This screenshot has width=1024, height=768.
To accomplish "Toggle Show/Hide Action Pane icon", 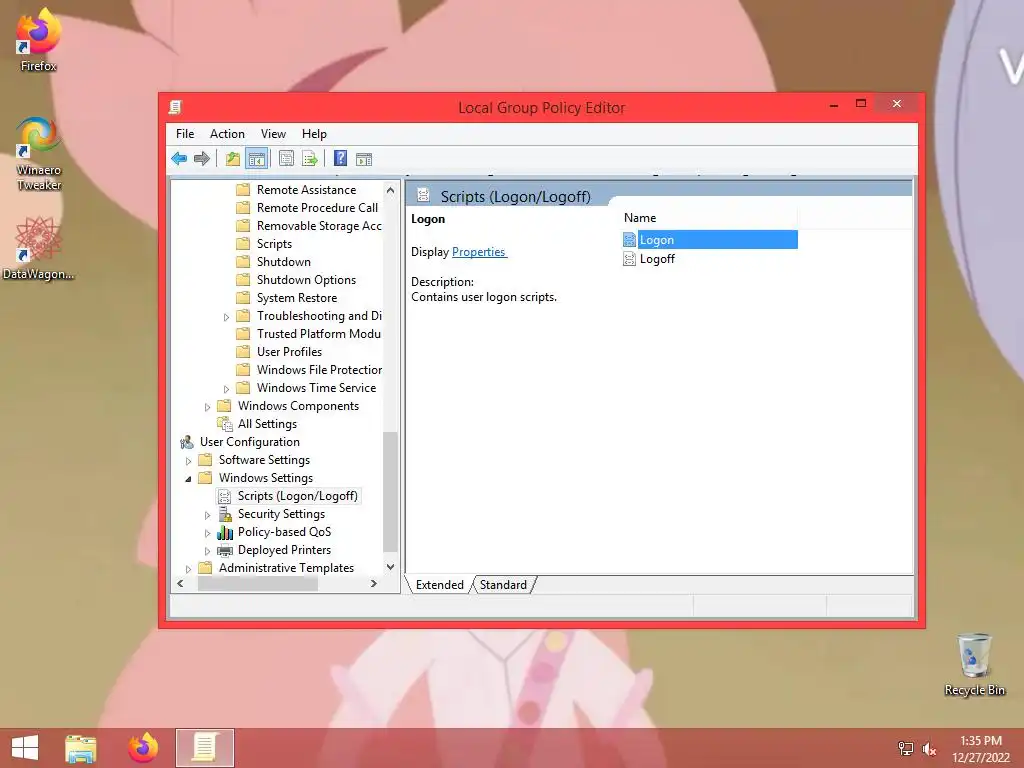I will (364, 159).
